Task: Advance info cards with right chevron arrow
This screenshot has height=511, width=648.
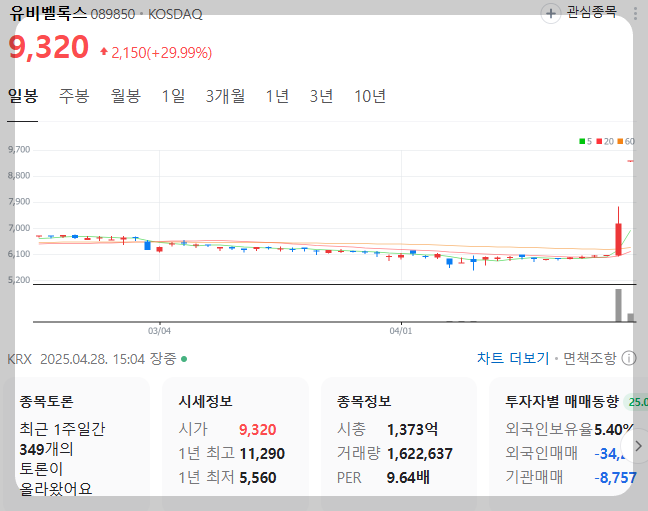Action: (638, 446)
